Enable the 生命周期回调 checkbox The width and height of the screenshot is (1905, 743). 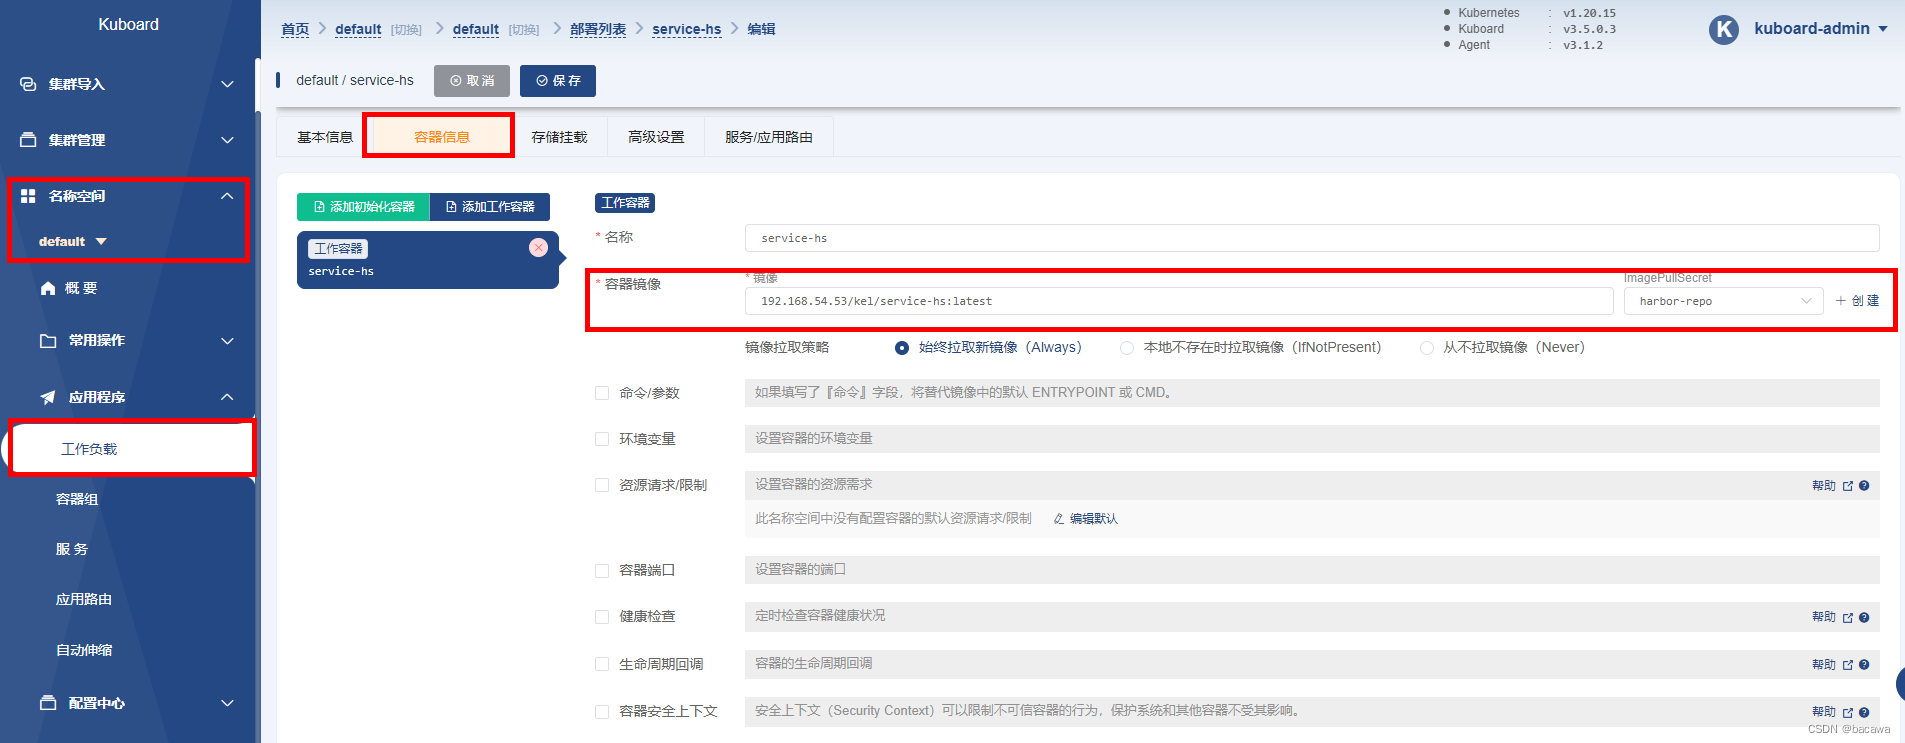click(602, 664)
